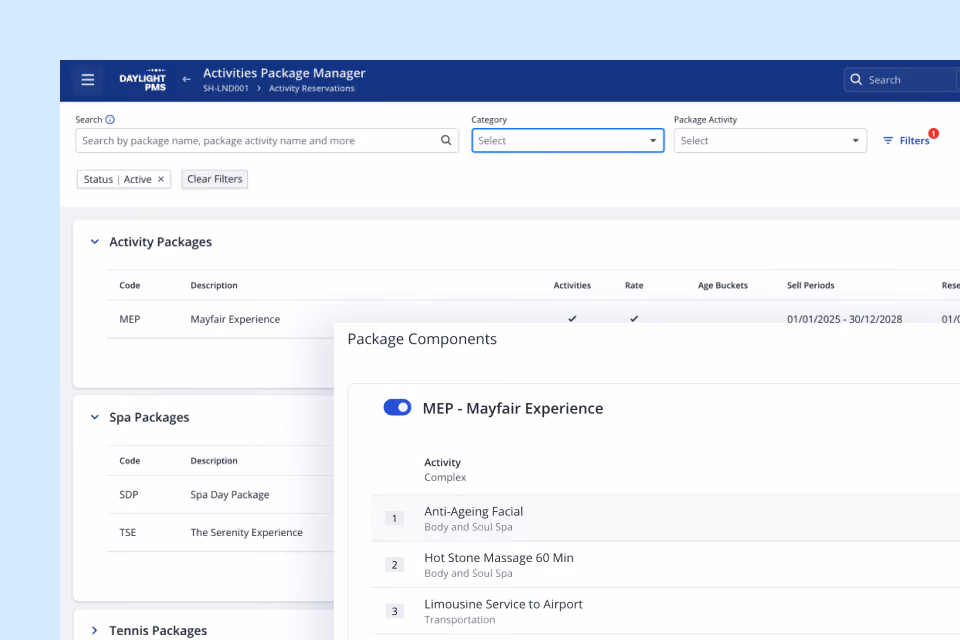Click the Filters funnel icon
The image size is (960, 640).
pos(888,140)
